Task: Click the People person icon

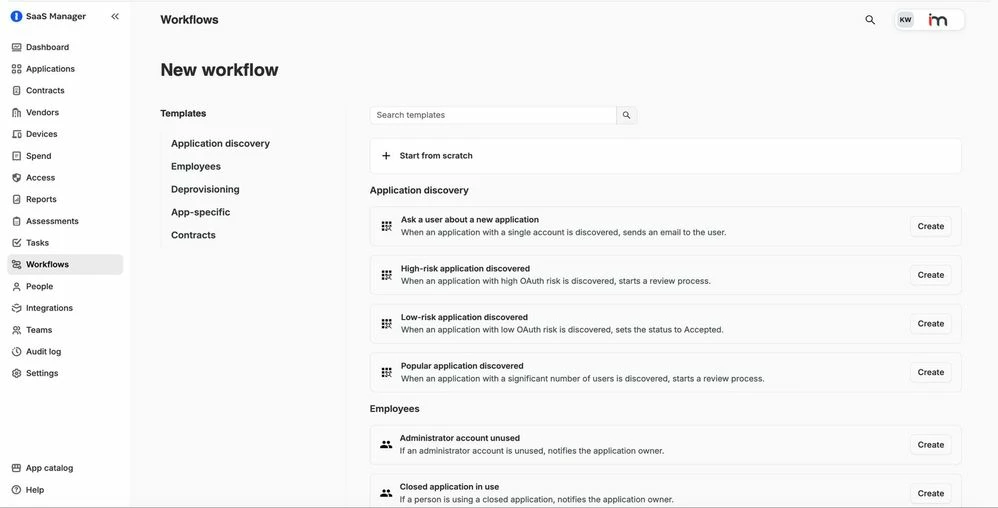Action: point(17,286)
